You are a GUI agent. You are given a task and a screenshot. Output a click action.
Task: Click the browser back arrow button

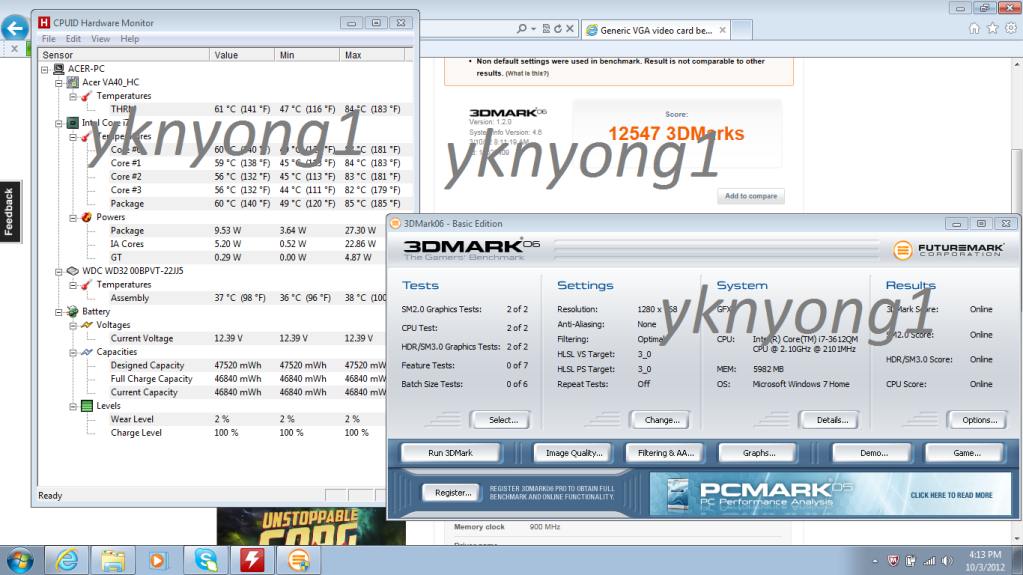point(14,28)
